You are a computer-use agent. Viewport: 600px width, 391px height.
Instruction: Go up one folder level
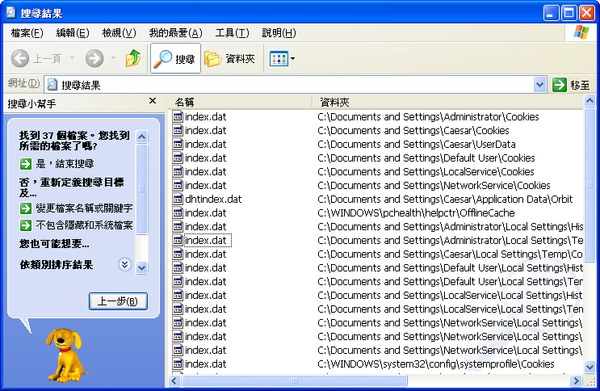click(133, 58)
